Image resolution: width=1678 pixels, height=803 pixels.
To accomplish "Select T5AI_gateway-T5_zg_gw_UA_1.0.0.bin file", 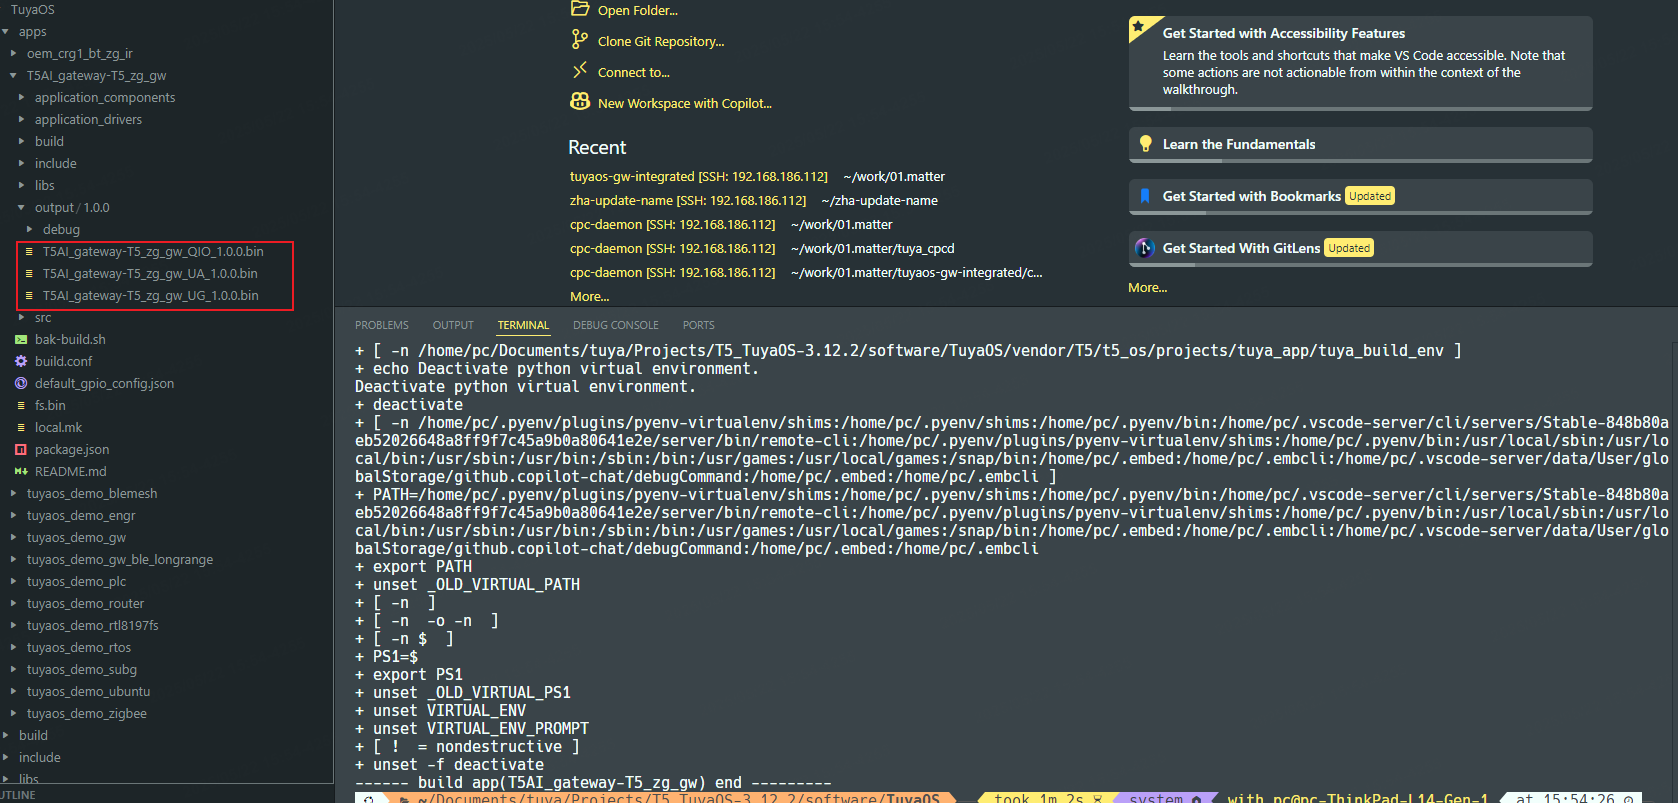I will (x=150, y=274).
